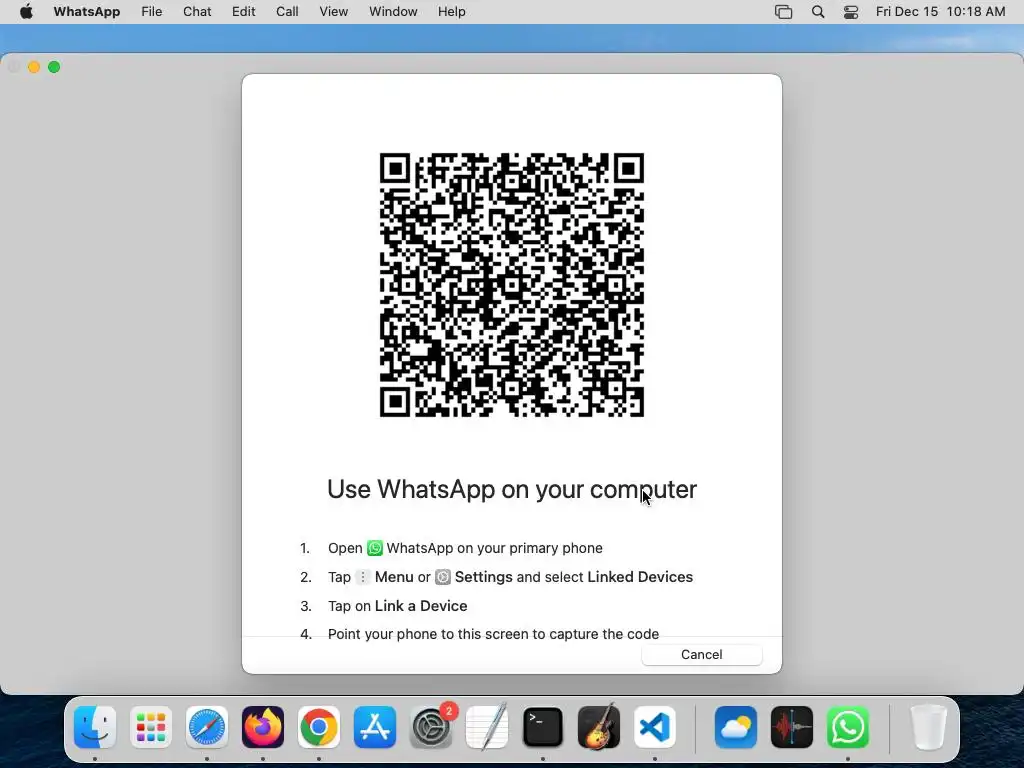This screenshot has height=768, width=1024.
Task: Open Visual Studio Code from the Dock
Action: coord(655,727)
